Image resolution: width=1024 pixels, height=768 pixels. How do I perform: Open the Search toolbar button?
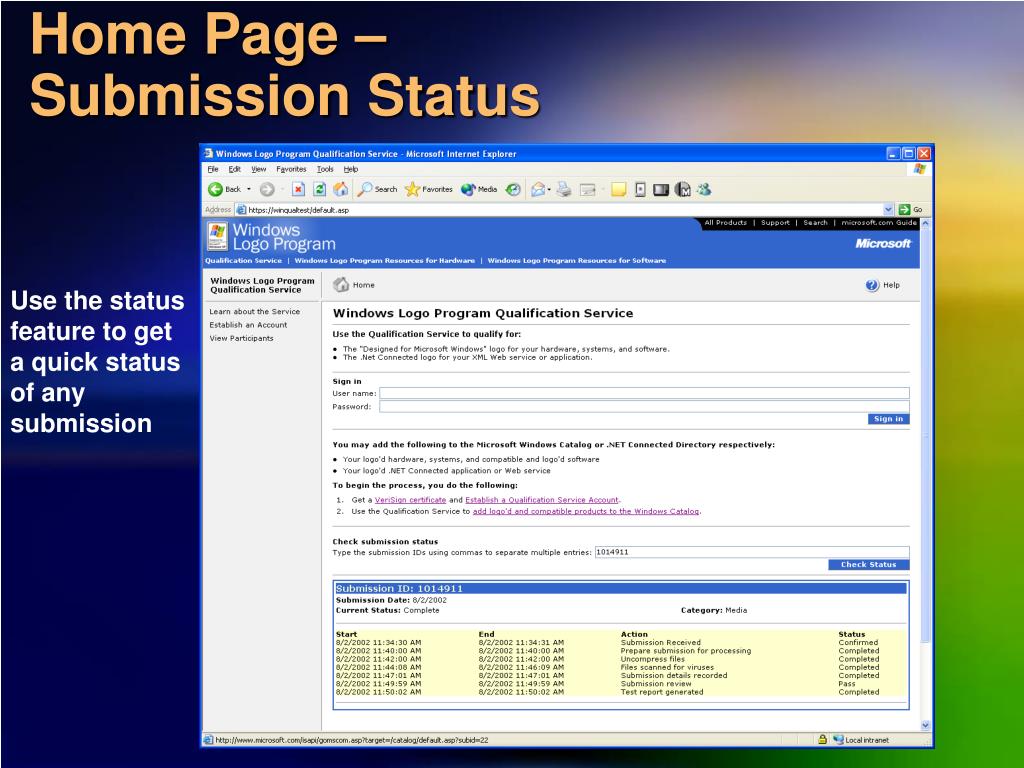tap(377, 189)
